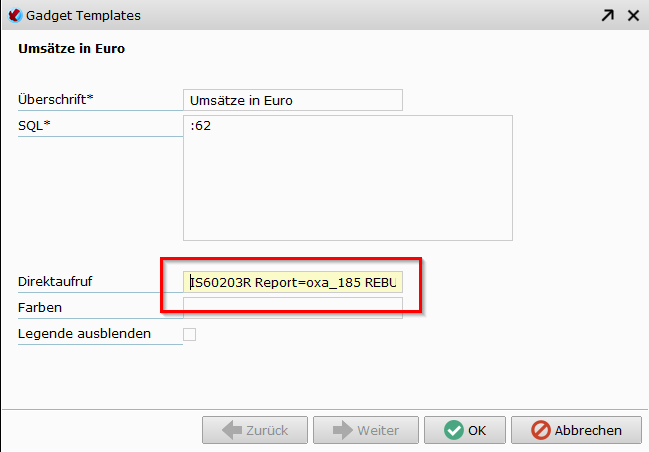Viewport: 649px width, 452px height.
Task: Cancel via the Abbrechen button
Action: click(576, 430)
